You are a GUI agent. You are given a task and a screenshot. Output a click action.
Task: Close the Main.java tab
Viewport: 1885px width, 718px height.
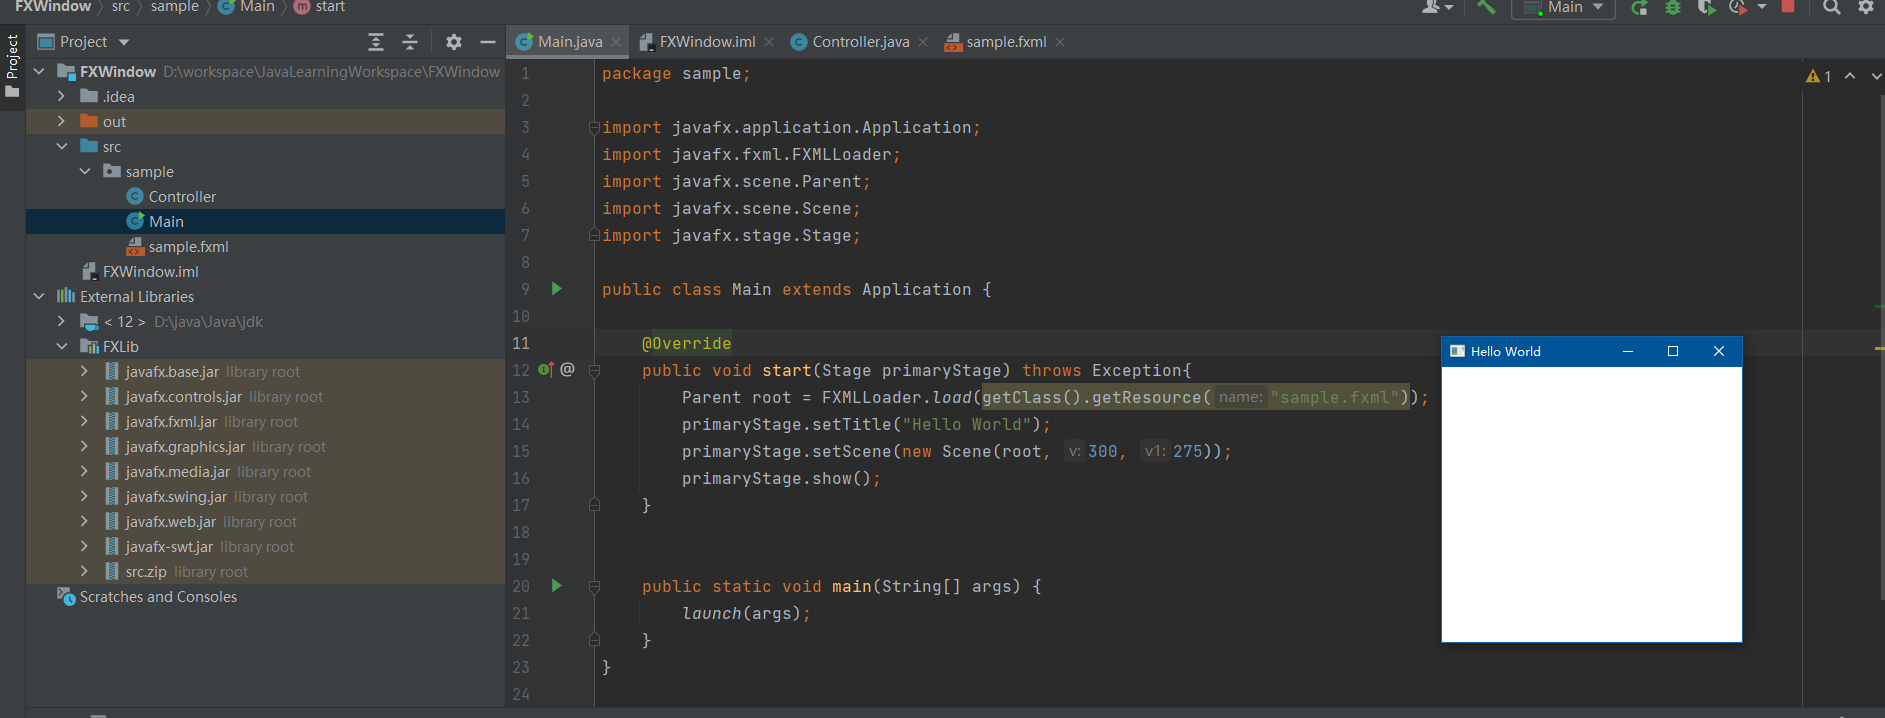[x=616, y=42]
